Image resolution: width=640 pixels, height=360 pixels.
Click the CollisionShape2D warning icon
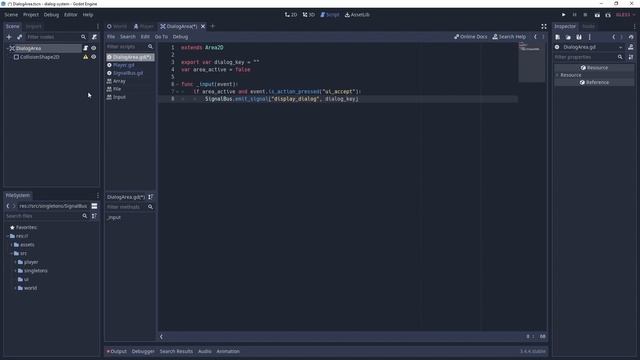click(86, 57)
